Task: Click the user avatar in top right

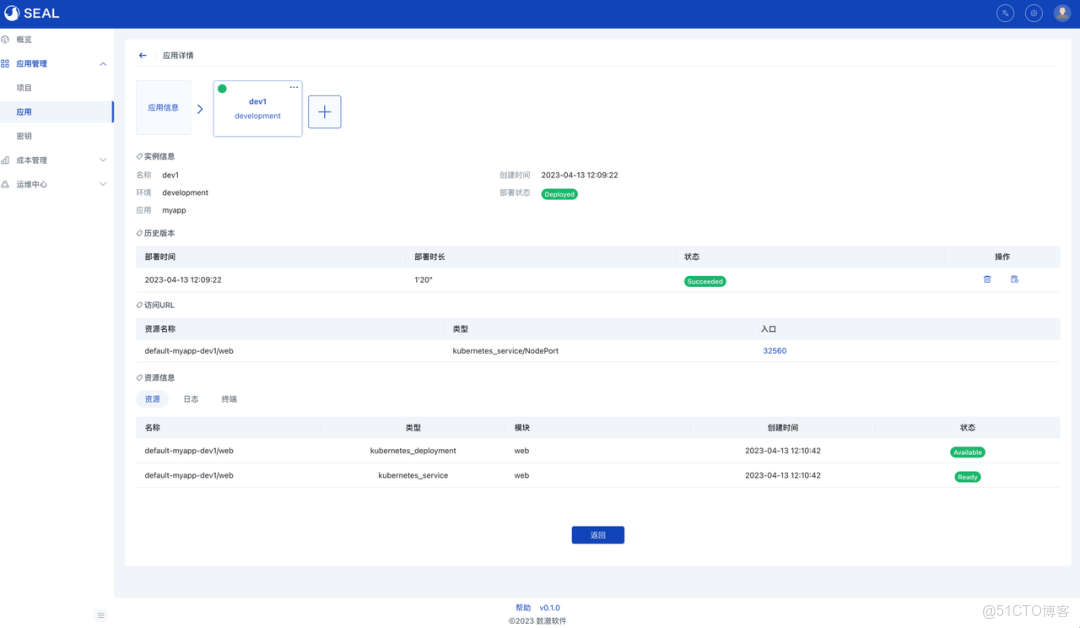Action: tap(1062, 13)
